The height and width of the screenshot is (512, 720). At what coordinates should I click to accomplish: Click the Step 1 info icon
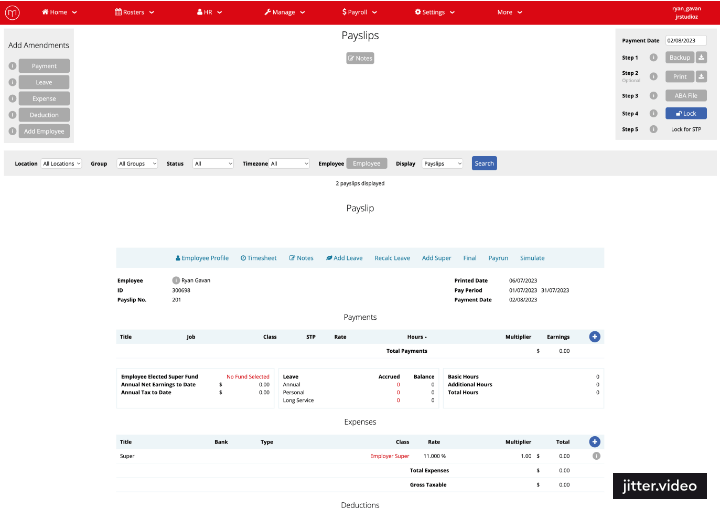point(653,57)
